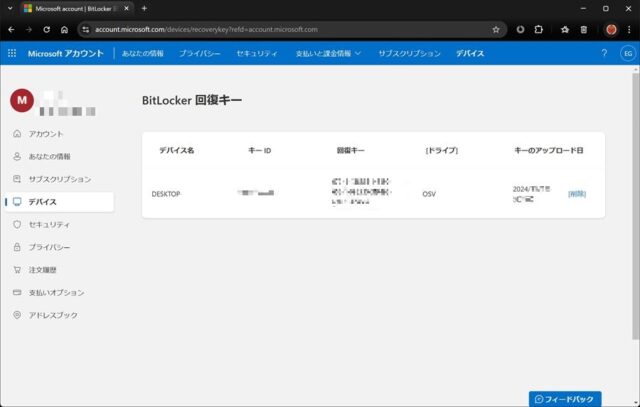Open the Microsoft apps grid launcher
This screenshot has width=640, height=407.
click(x=12, y=53)
